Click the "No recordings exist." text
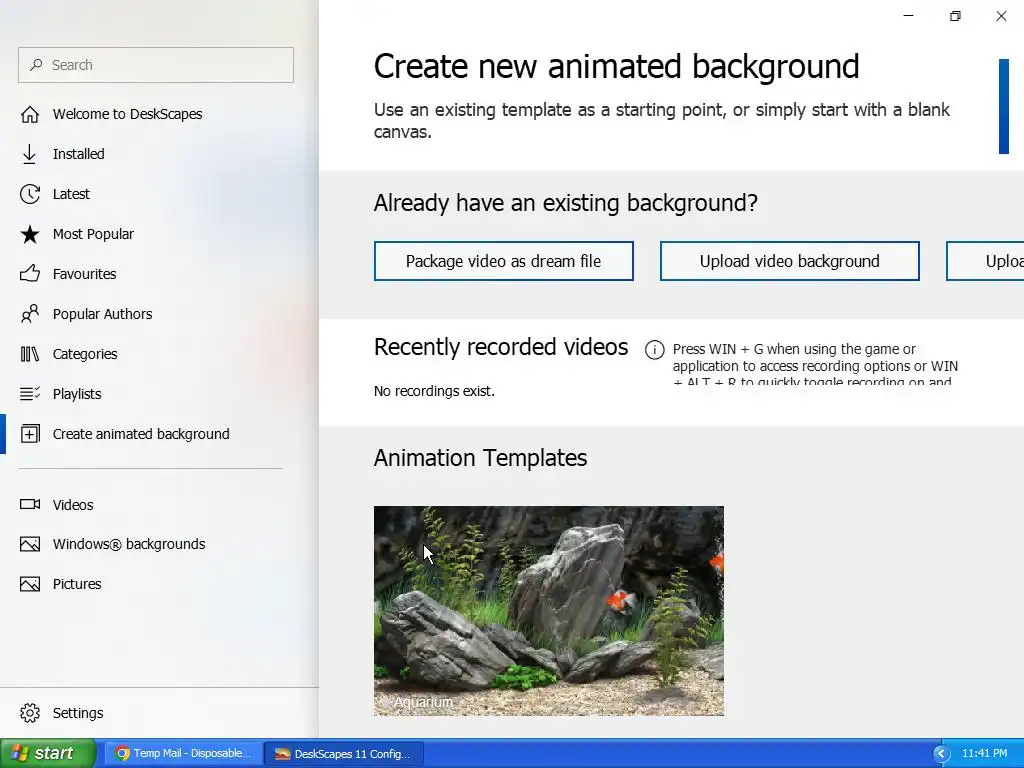The height and width of the screenshot is (768, 1024). 434,391
